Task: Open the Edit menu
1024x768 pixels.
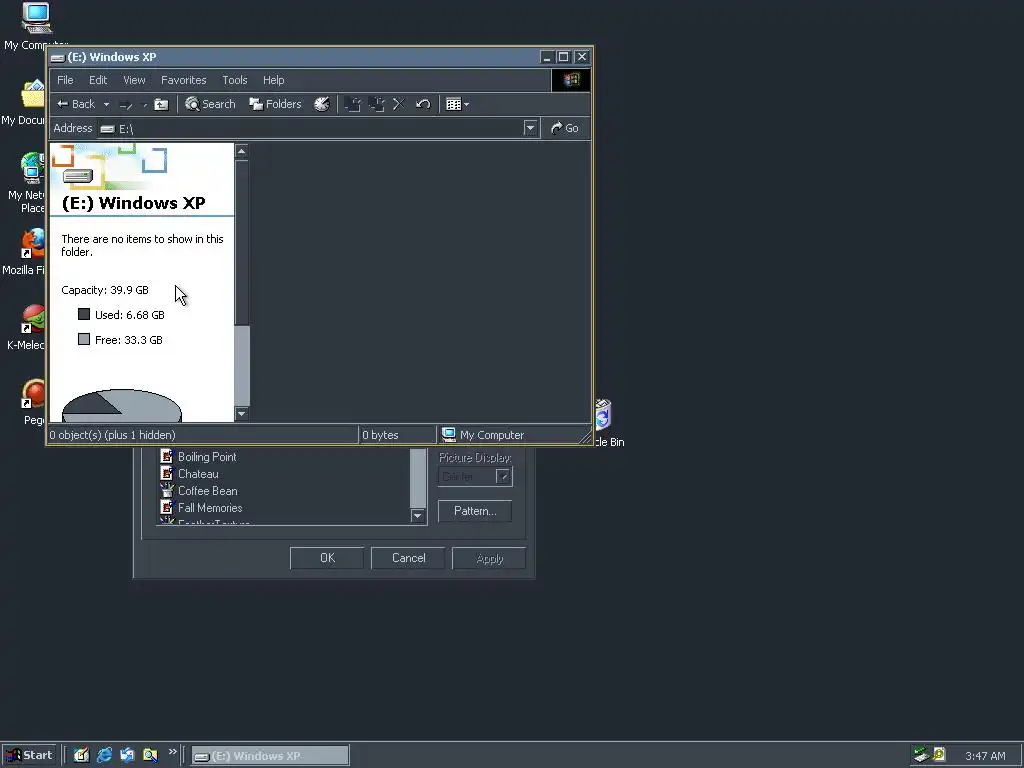Action: (98, 80)
